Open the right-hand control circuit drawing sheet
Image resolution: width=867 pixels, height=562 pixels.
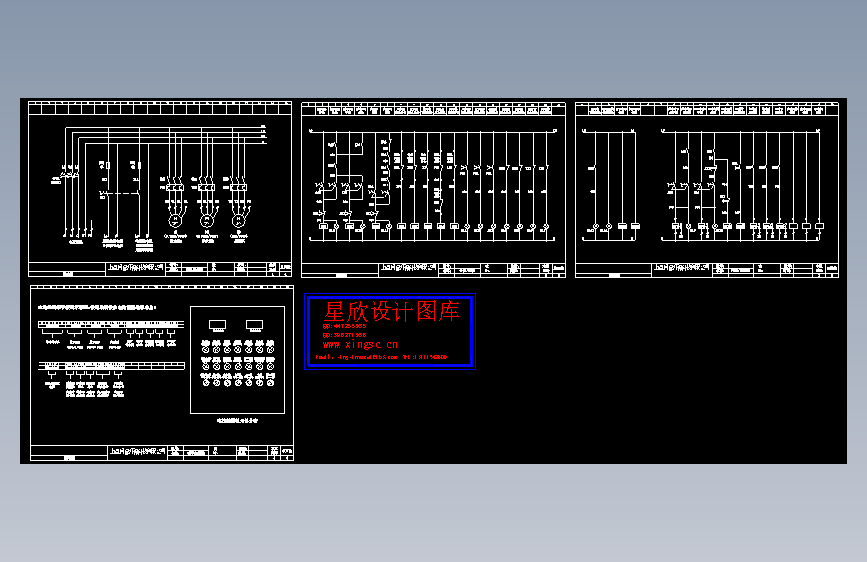(707, 190)
